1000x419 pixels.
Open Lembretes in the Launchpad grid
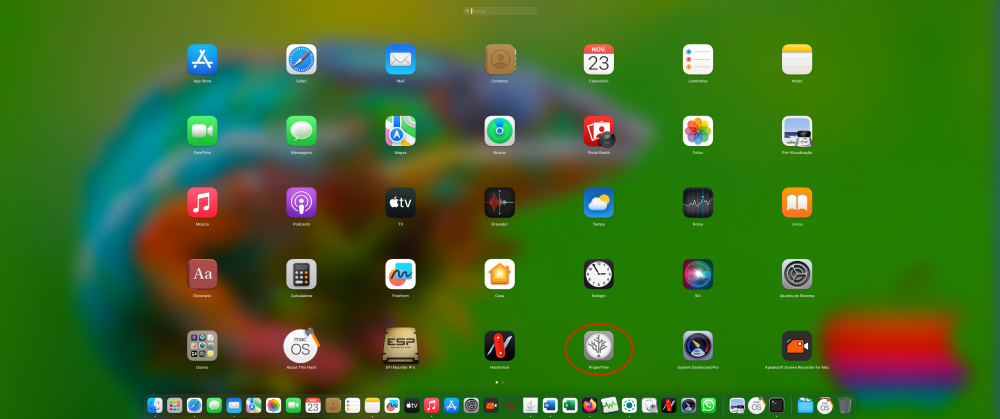coord(698,59)
